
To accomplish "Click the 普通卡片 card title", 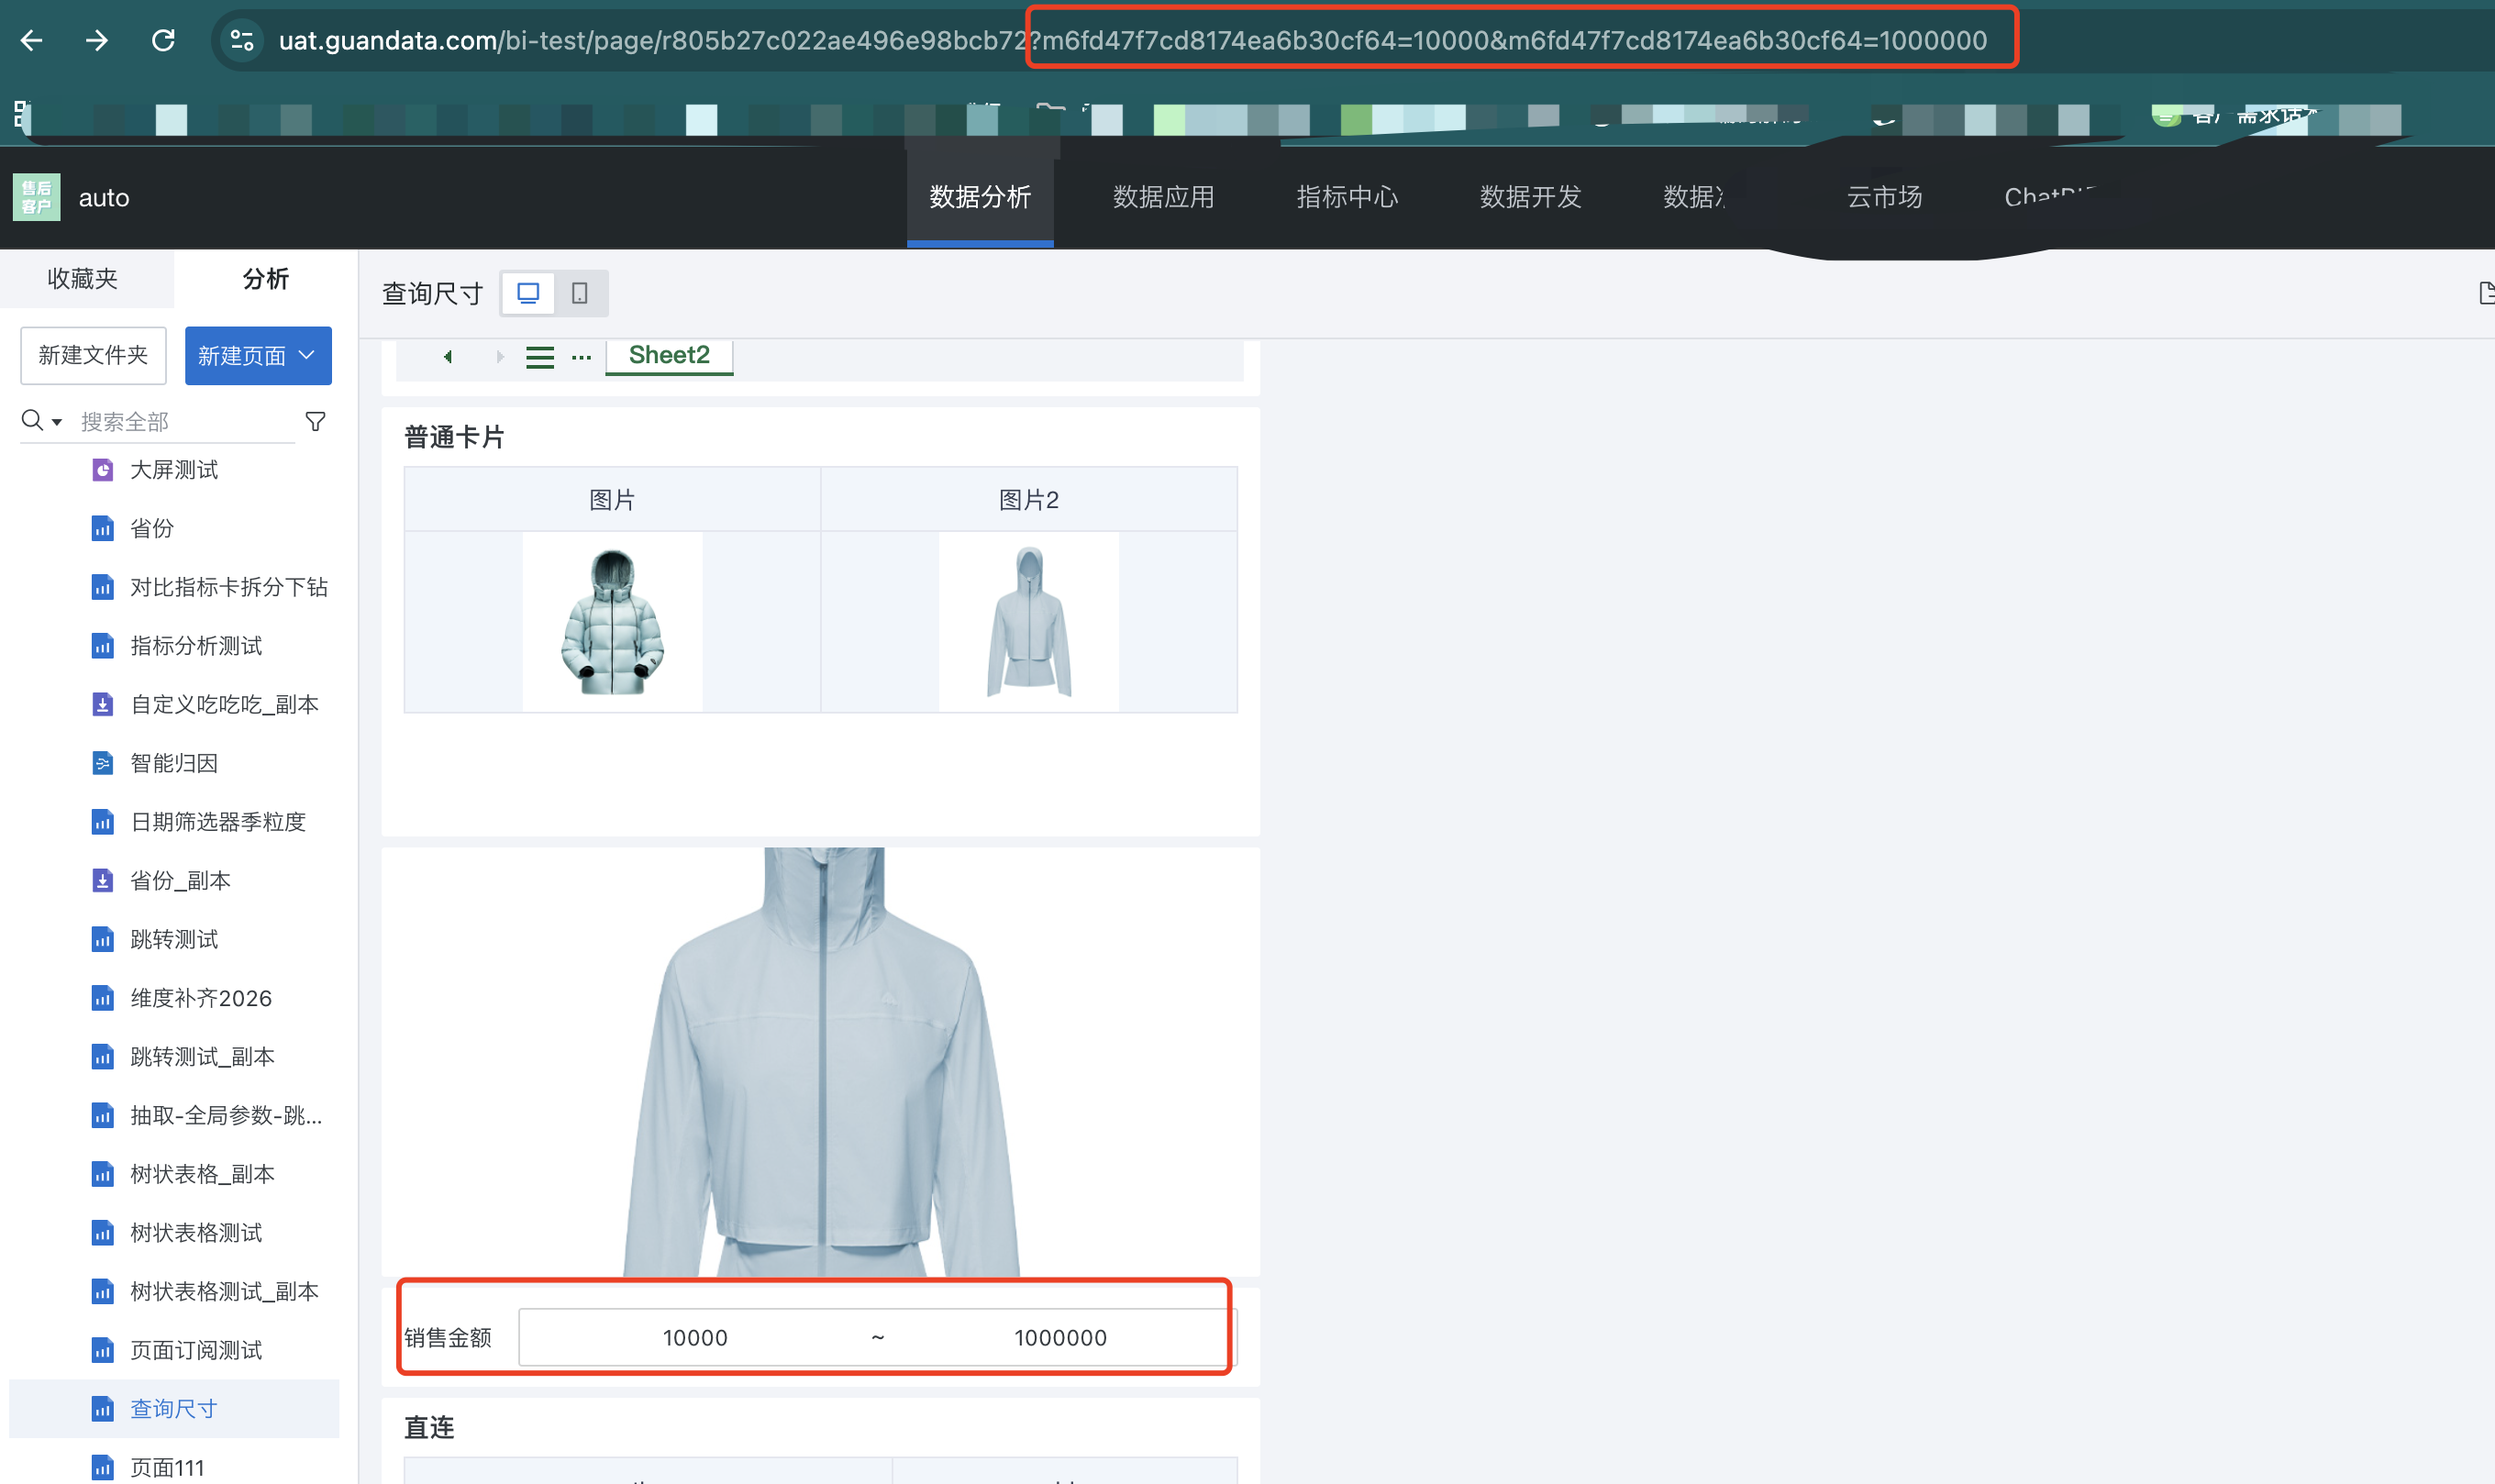I will coord(454,437).
